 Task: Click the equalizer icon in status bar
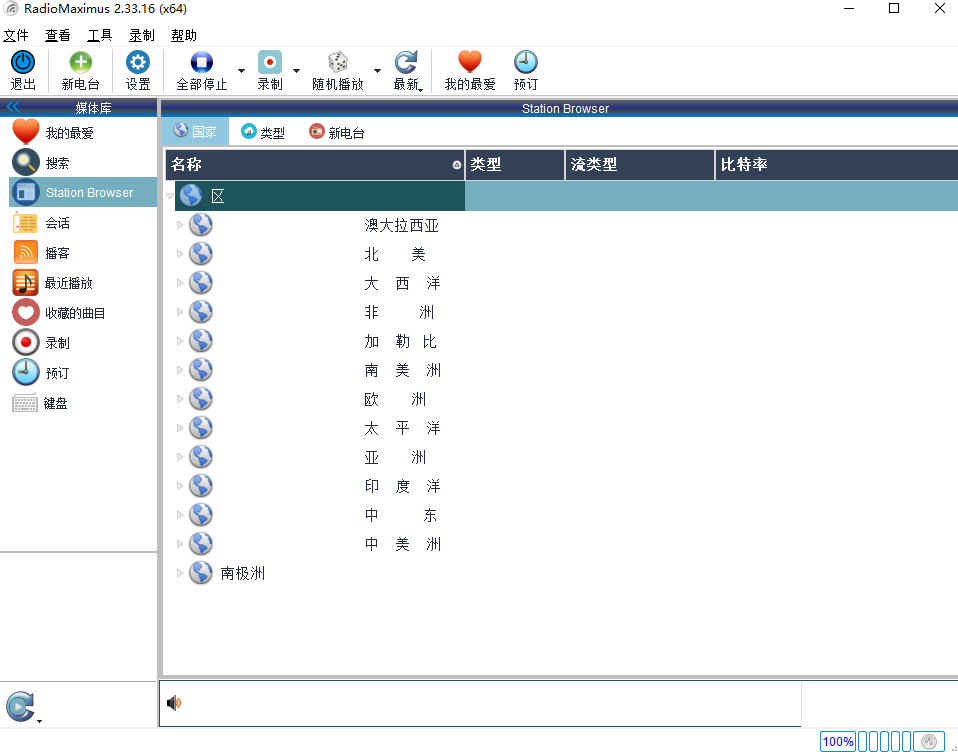[x=929, y=742]
